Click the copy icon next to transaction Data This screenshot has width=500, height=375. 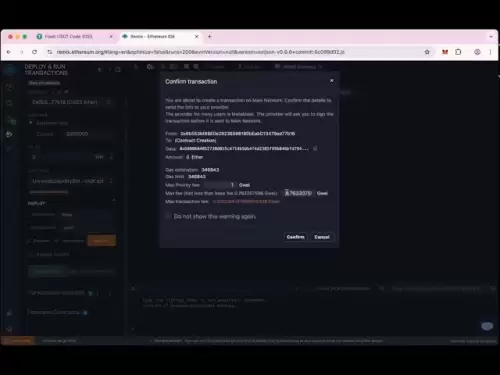(x=315, y=149)
